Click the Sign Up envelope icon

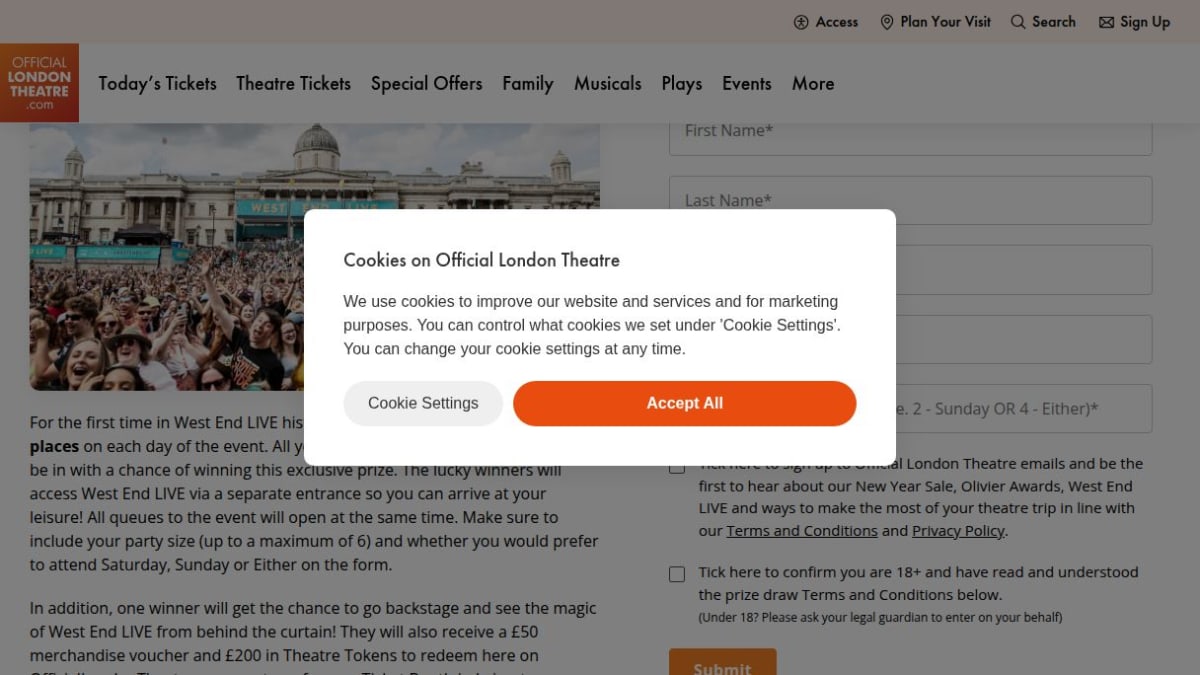click(1106, 22)
